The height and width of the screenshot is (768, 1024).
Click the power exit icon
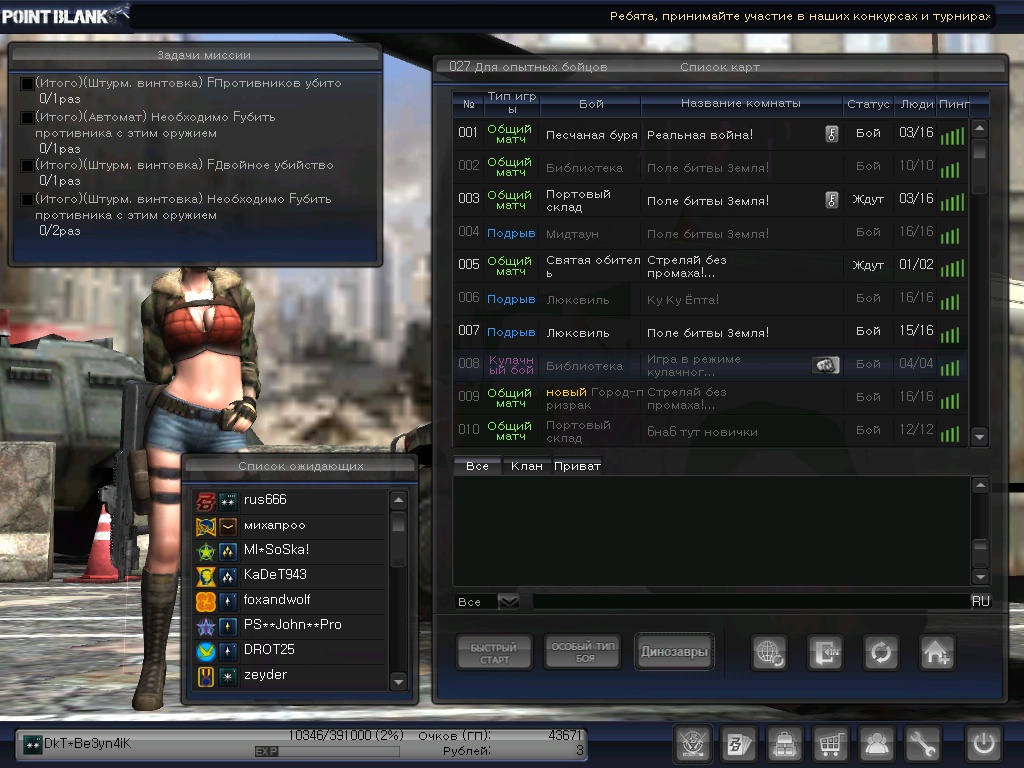984,743
